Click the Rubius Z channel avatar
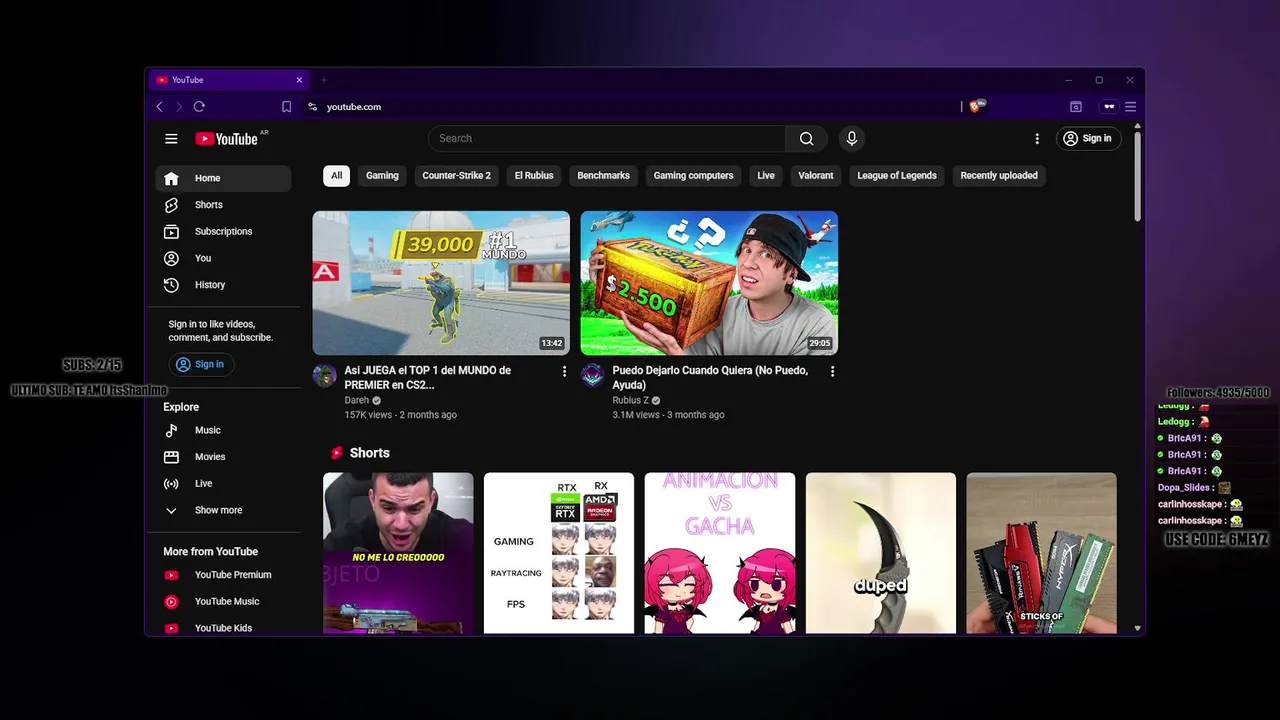 [x=592, y=376]
